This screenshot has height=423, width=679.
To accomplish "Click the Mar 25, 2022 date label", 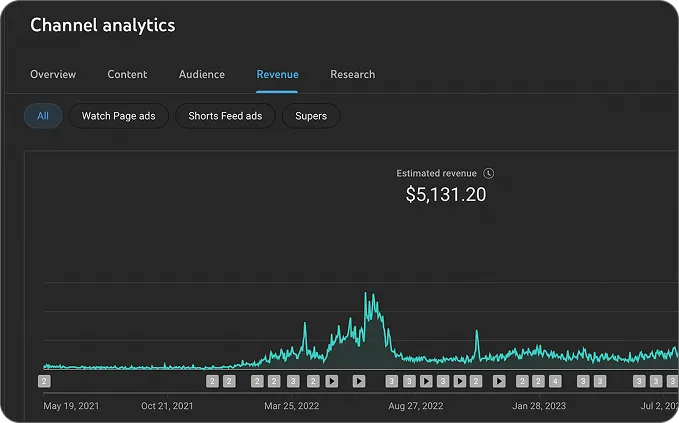I will click(x=291, y=406).
